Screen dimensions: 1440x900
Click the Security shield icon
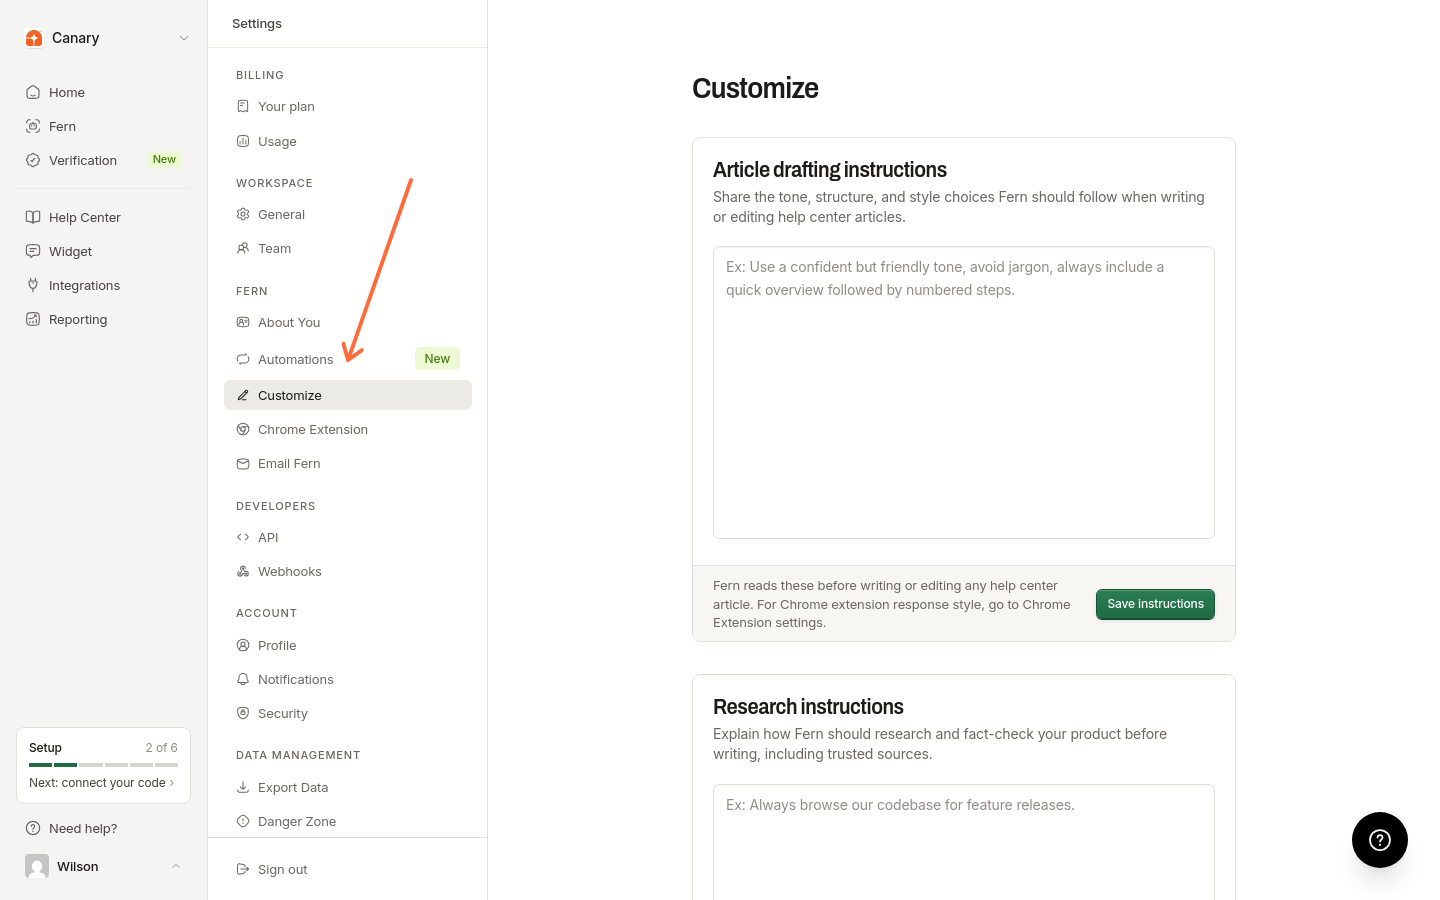tap(243, 713)
